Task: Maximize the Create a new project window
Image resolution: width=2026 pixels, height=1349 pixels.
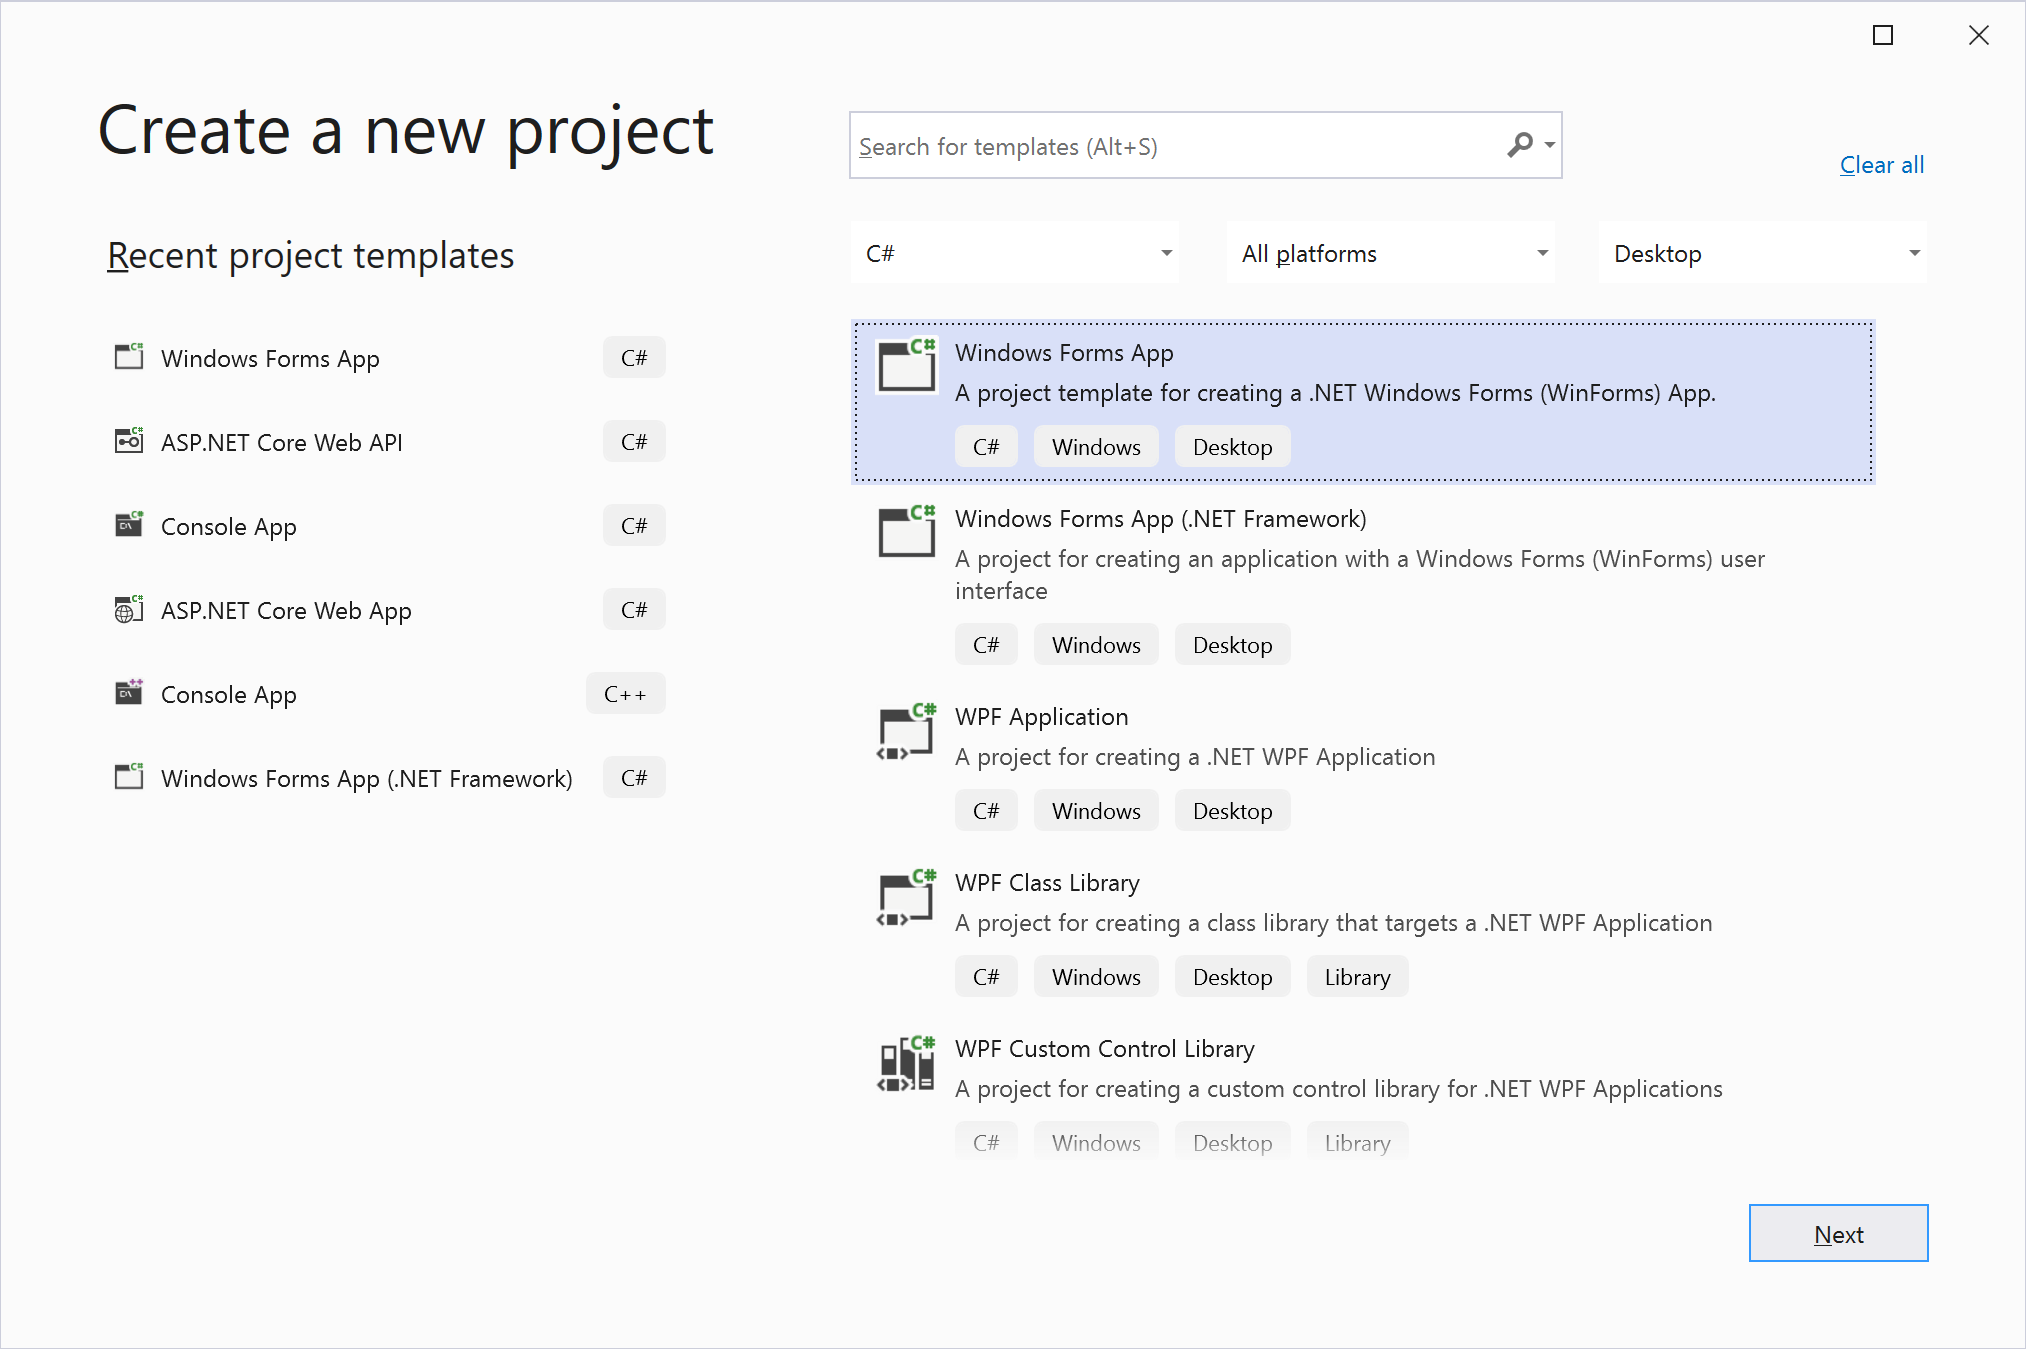Action: [1882, 36]
